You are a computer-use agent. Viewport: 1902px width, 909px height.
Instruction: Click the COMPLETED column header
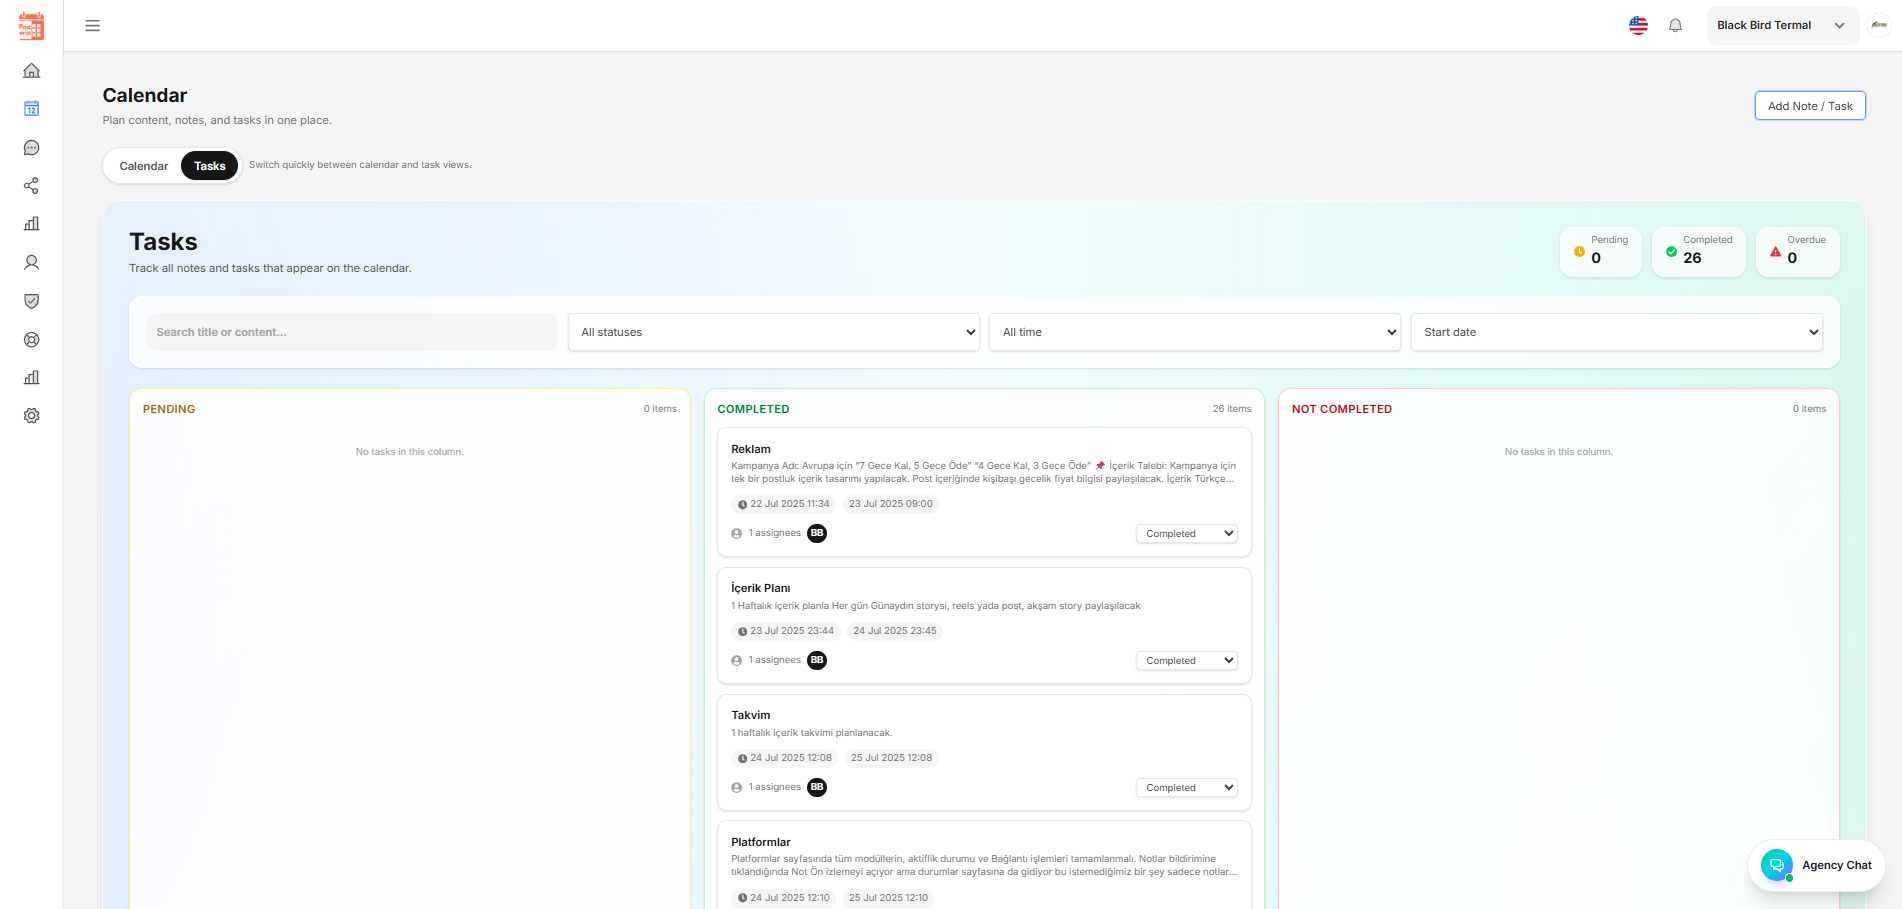[x=753, y=409]
